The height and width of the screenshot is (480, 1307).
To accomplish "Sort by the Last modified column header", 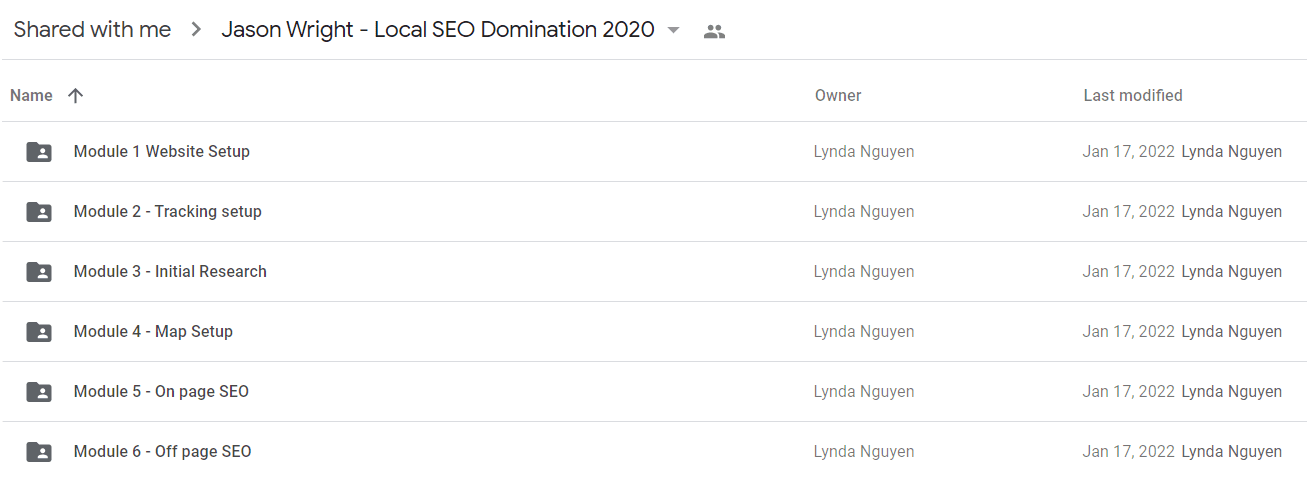I will coord(1133,96).
